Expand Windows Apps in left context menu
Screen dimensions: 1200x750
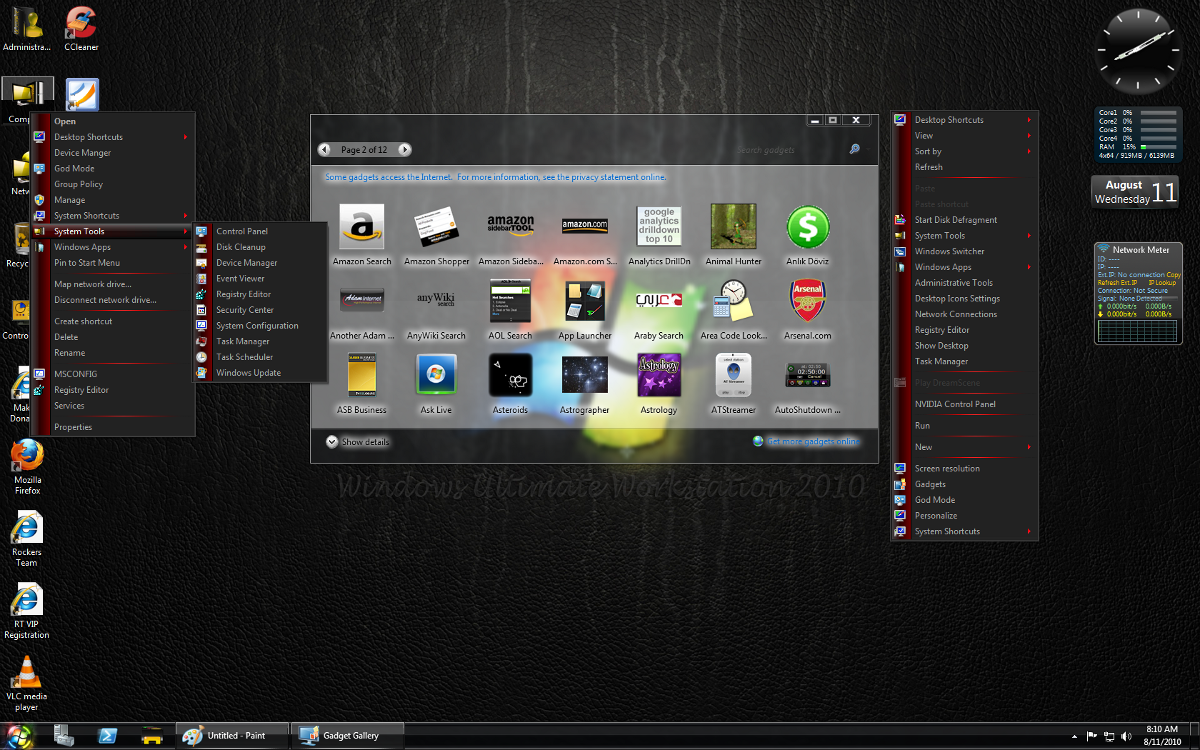pyautogui.click(x=113, y=247)
